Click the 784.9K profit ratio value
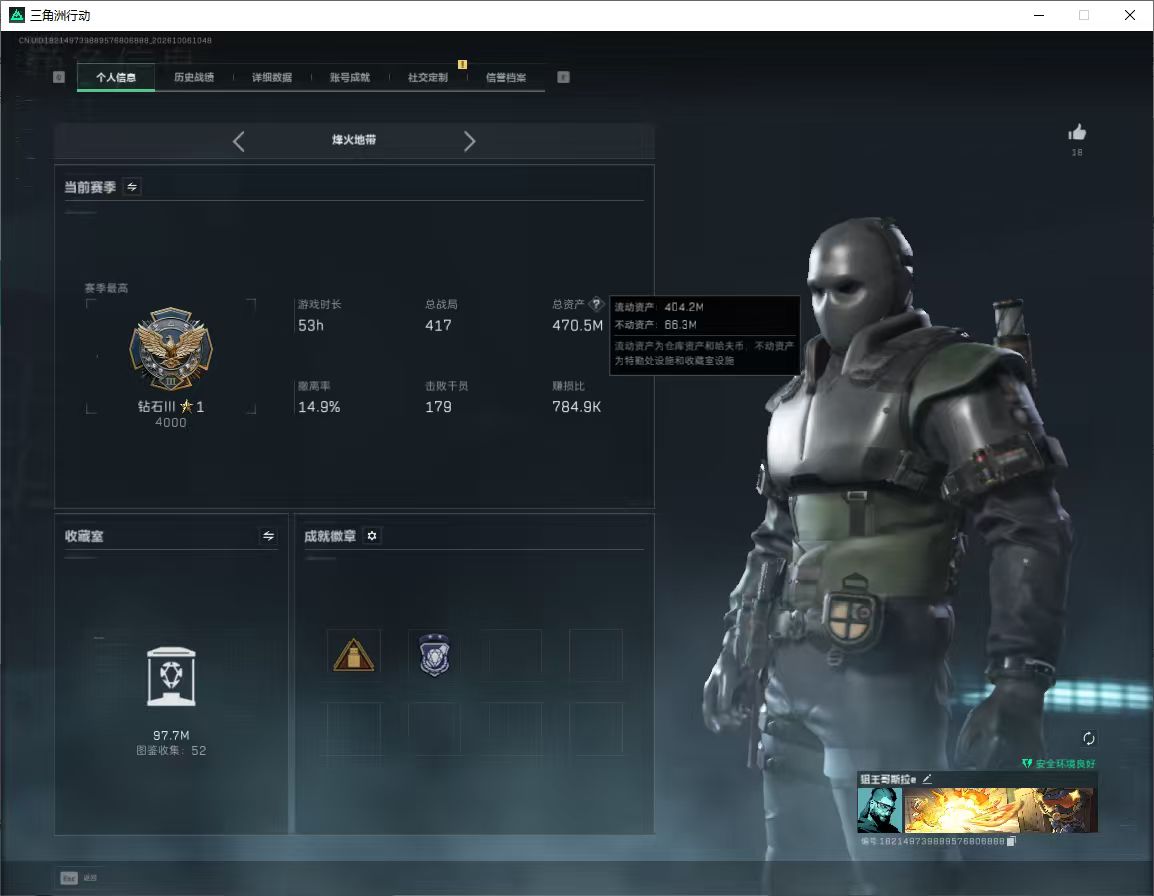The width and height of the screenshot is (1154, 896). [576, 407]
